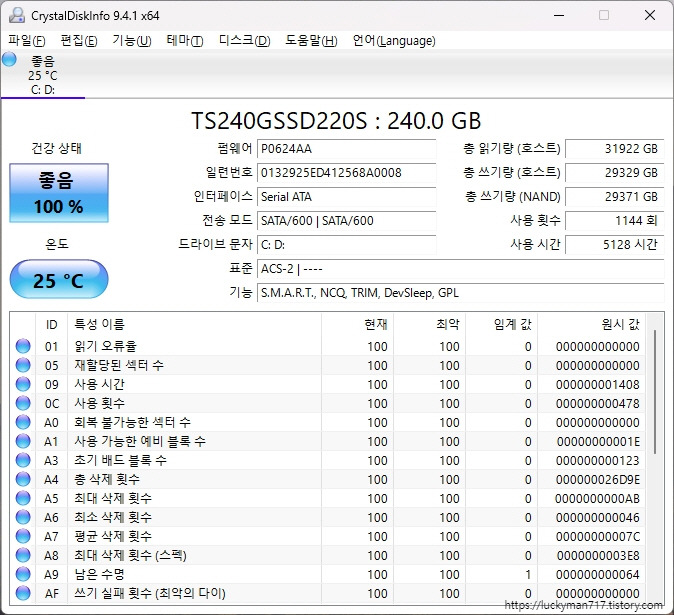Image resolution: width=674 pixels, height=615 pixels.
Task: Click the total host reads value 31922 GB
Action: 615,149
